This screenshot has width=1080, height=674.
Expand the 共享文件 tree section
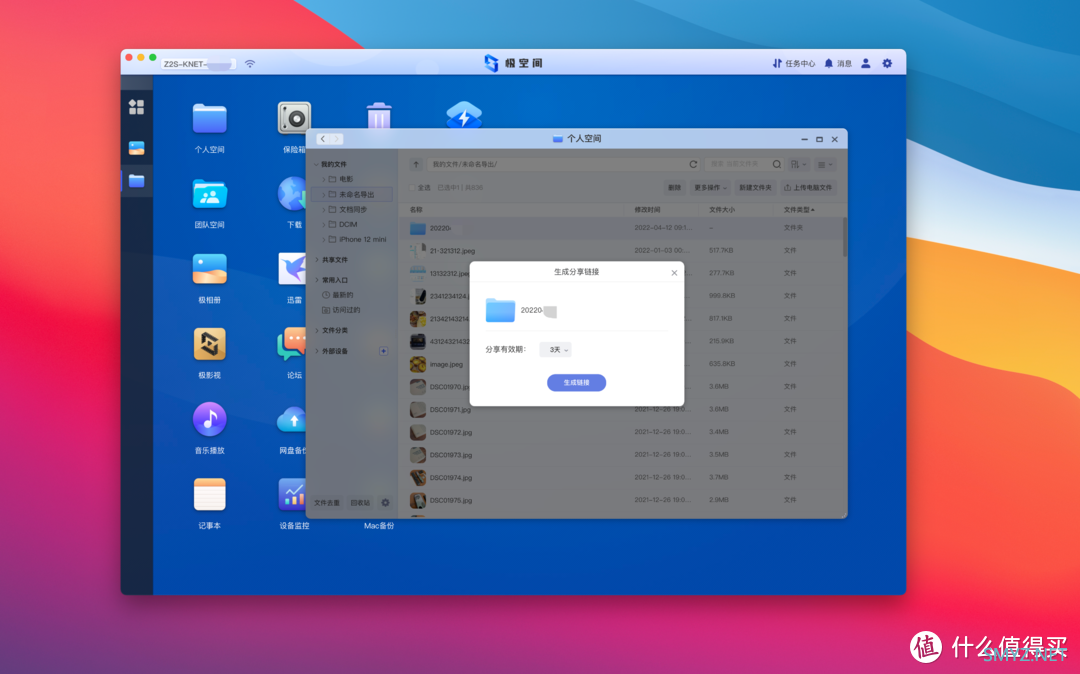point(317,260)
